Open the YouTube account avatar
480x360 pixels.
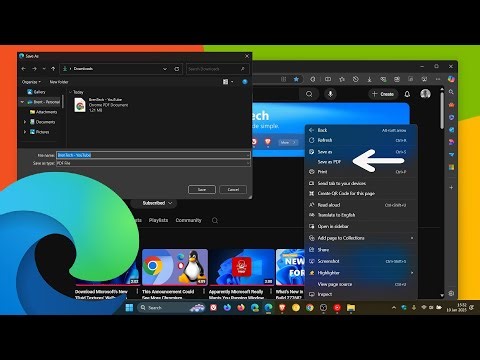tap(425, 94)
